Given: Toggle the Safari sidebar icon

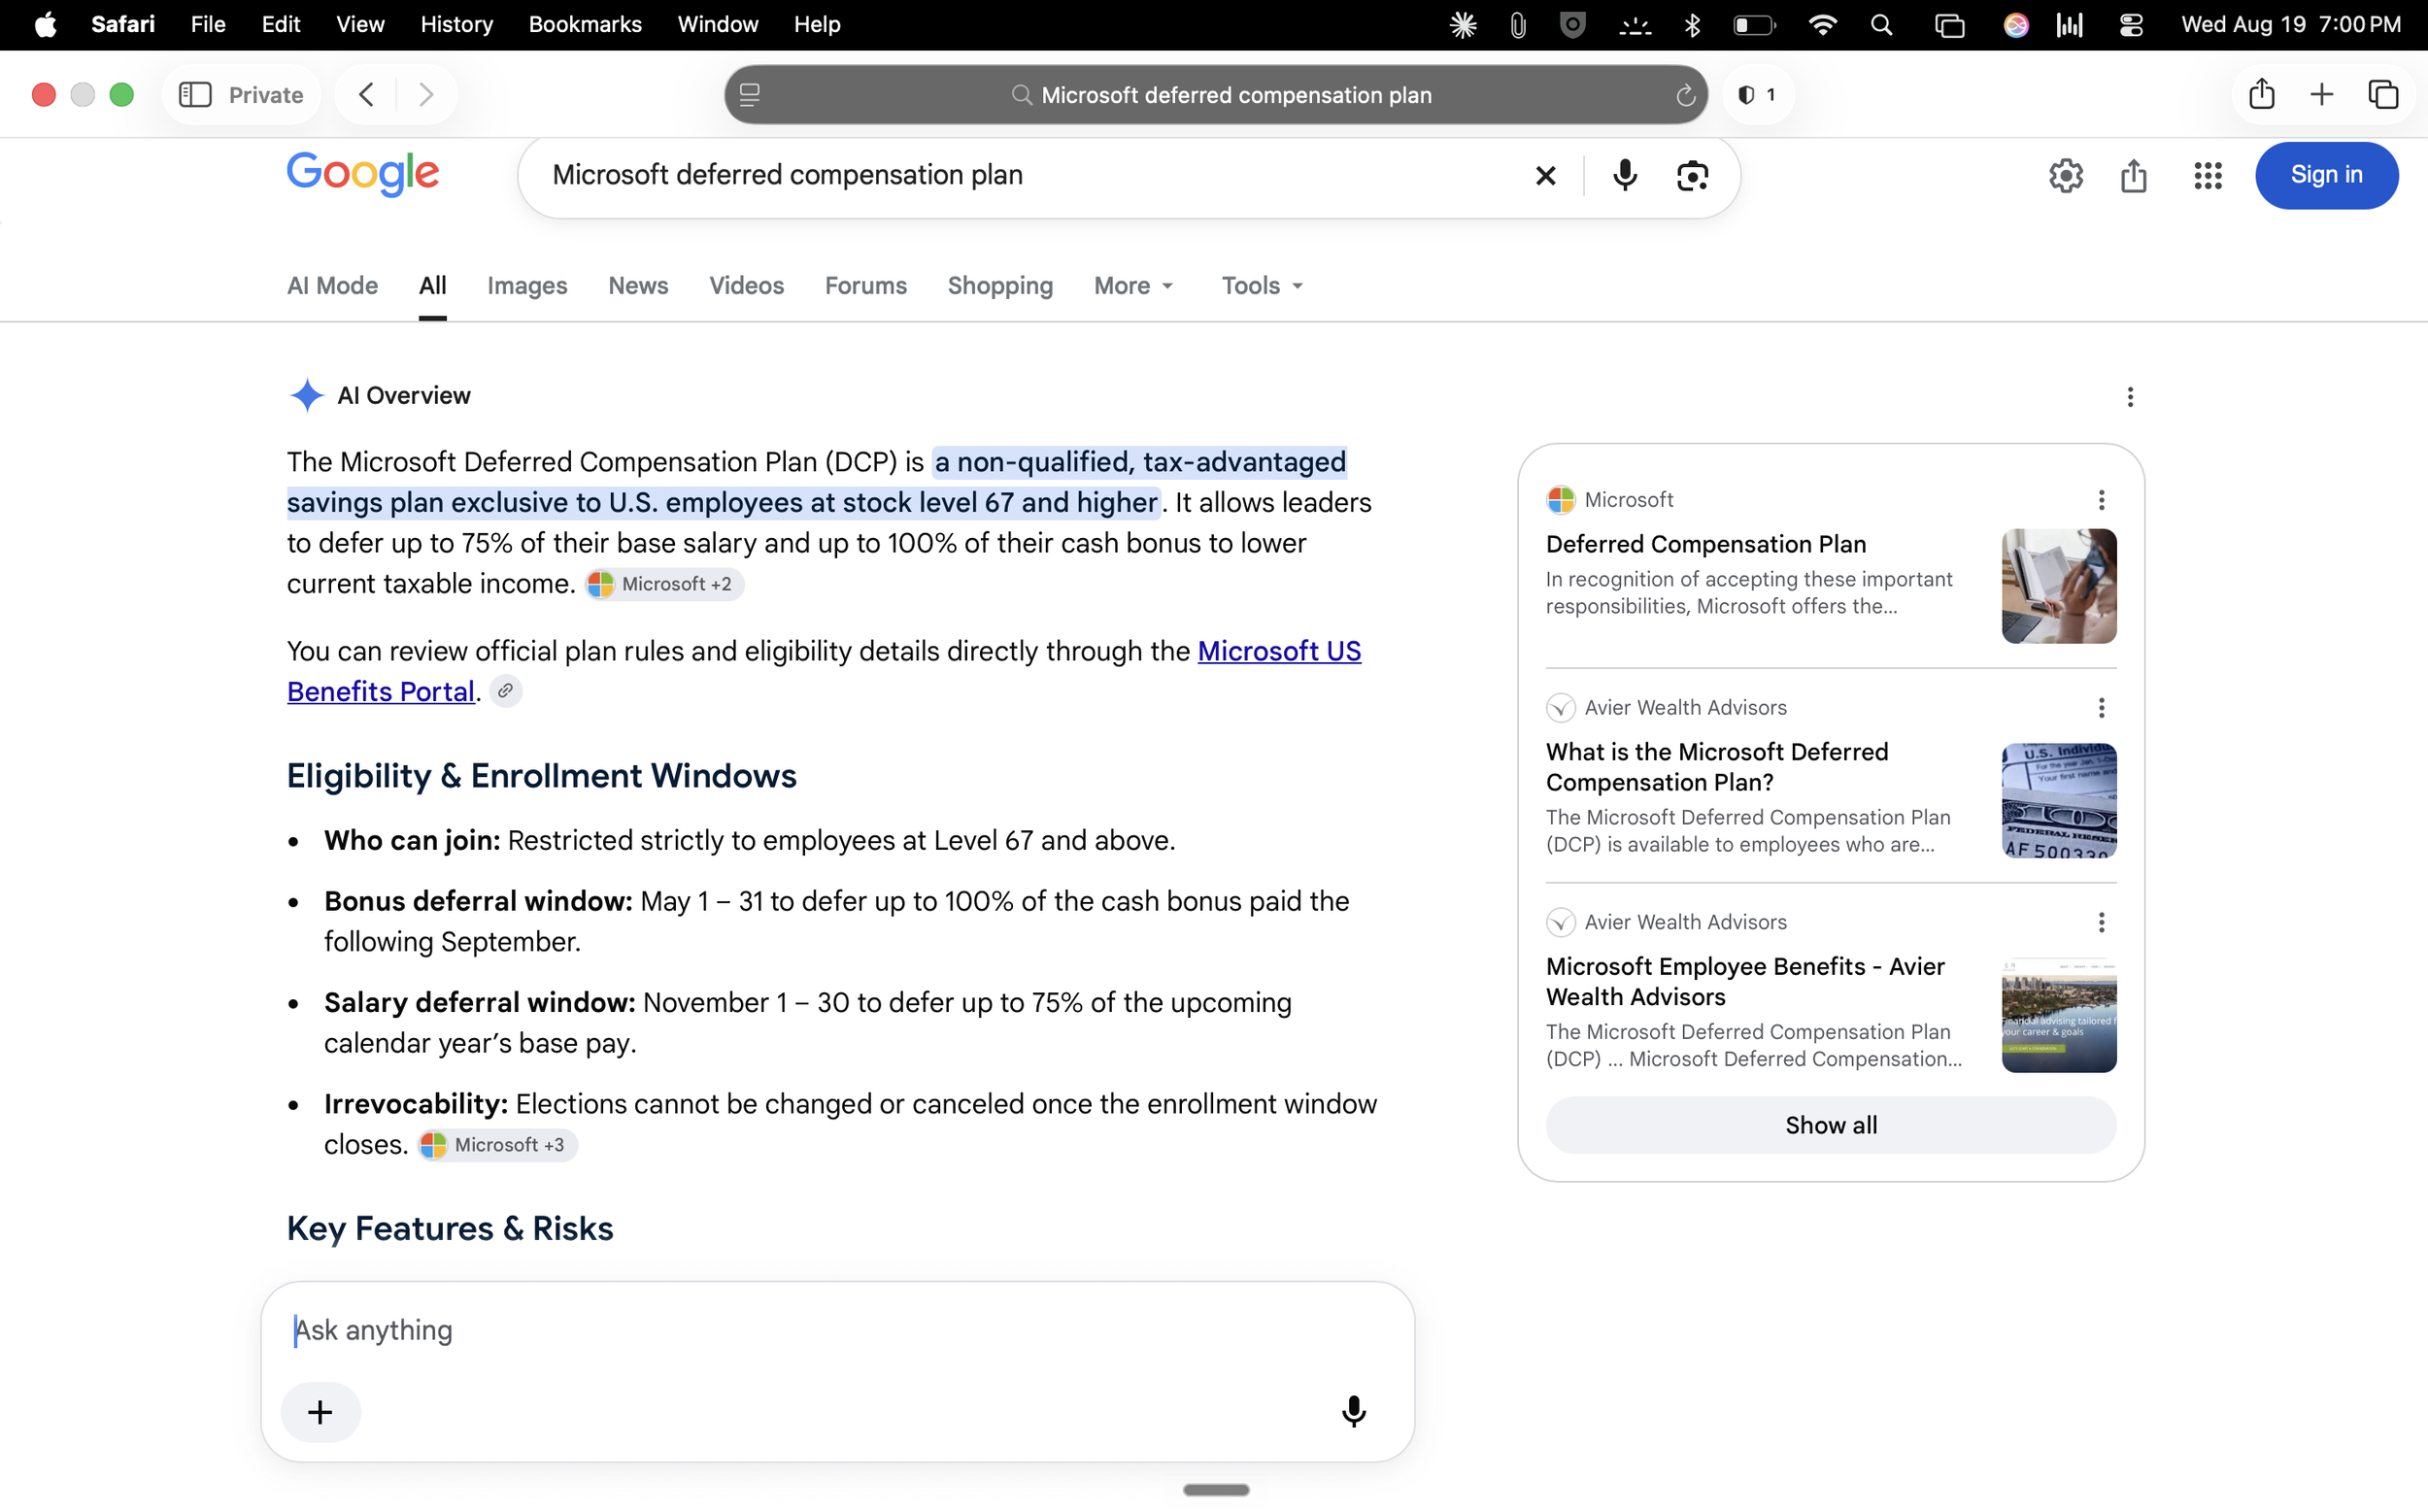Looking at the screenshot, I should [x=195, y=95].
